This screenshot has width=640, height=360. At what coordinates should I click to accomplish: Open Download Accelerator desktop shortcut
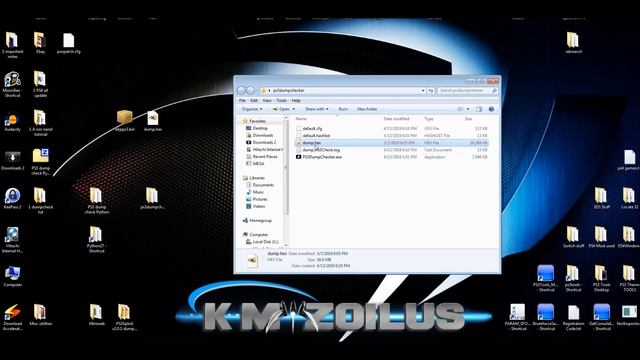12,317
